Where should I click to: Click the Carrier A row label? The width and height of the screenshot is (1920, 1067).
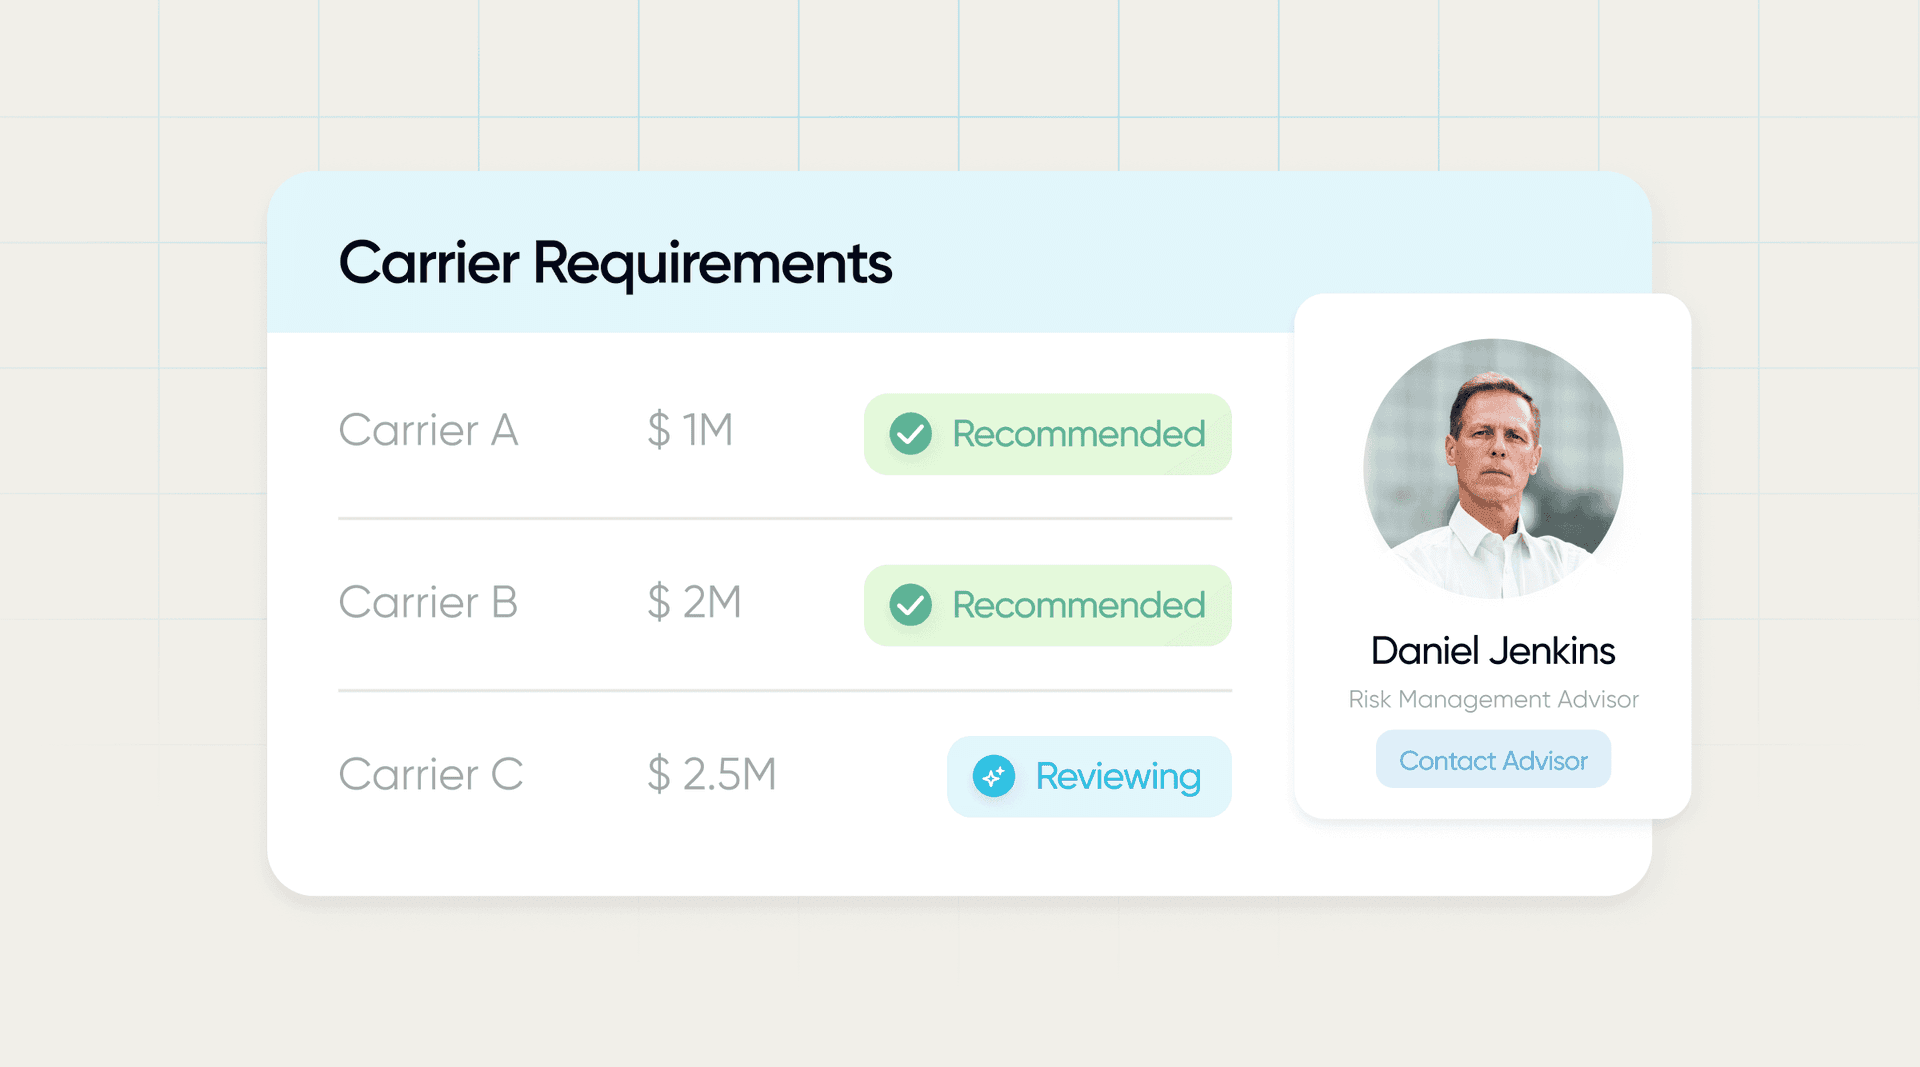tap(428, 432)
